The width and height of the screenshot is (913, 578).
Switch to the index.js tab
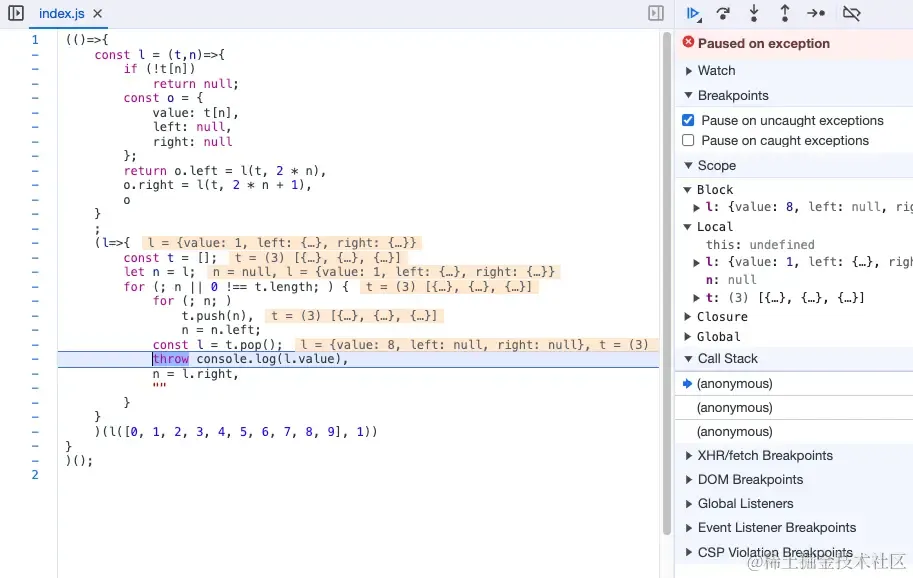[x=61, y=13]
